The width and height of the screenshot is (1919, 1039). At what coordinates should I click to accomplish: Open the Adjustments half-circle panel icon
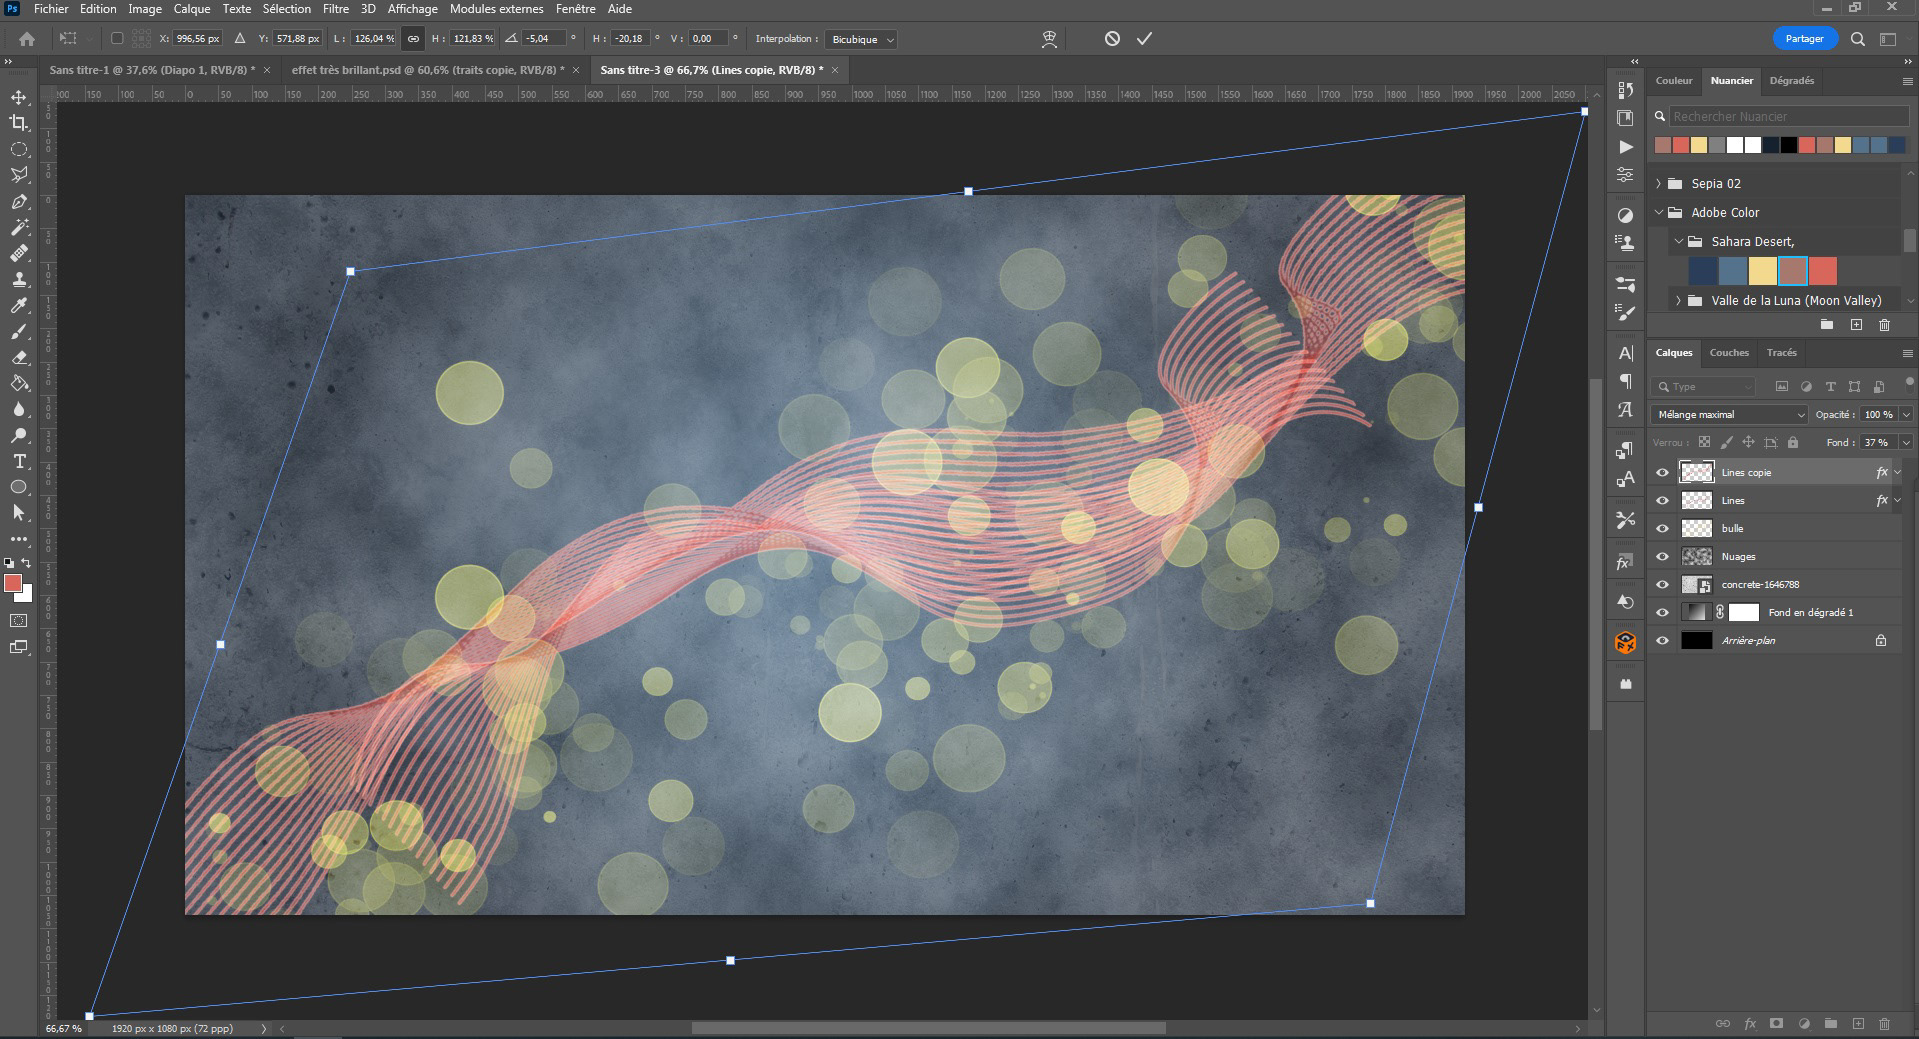pos(1625,215)
